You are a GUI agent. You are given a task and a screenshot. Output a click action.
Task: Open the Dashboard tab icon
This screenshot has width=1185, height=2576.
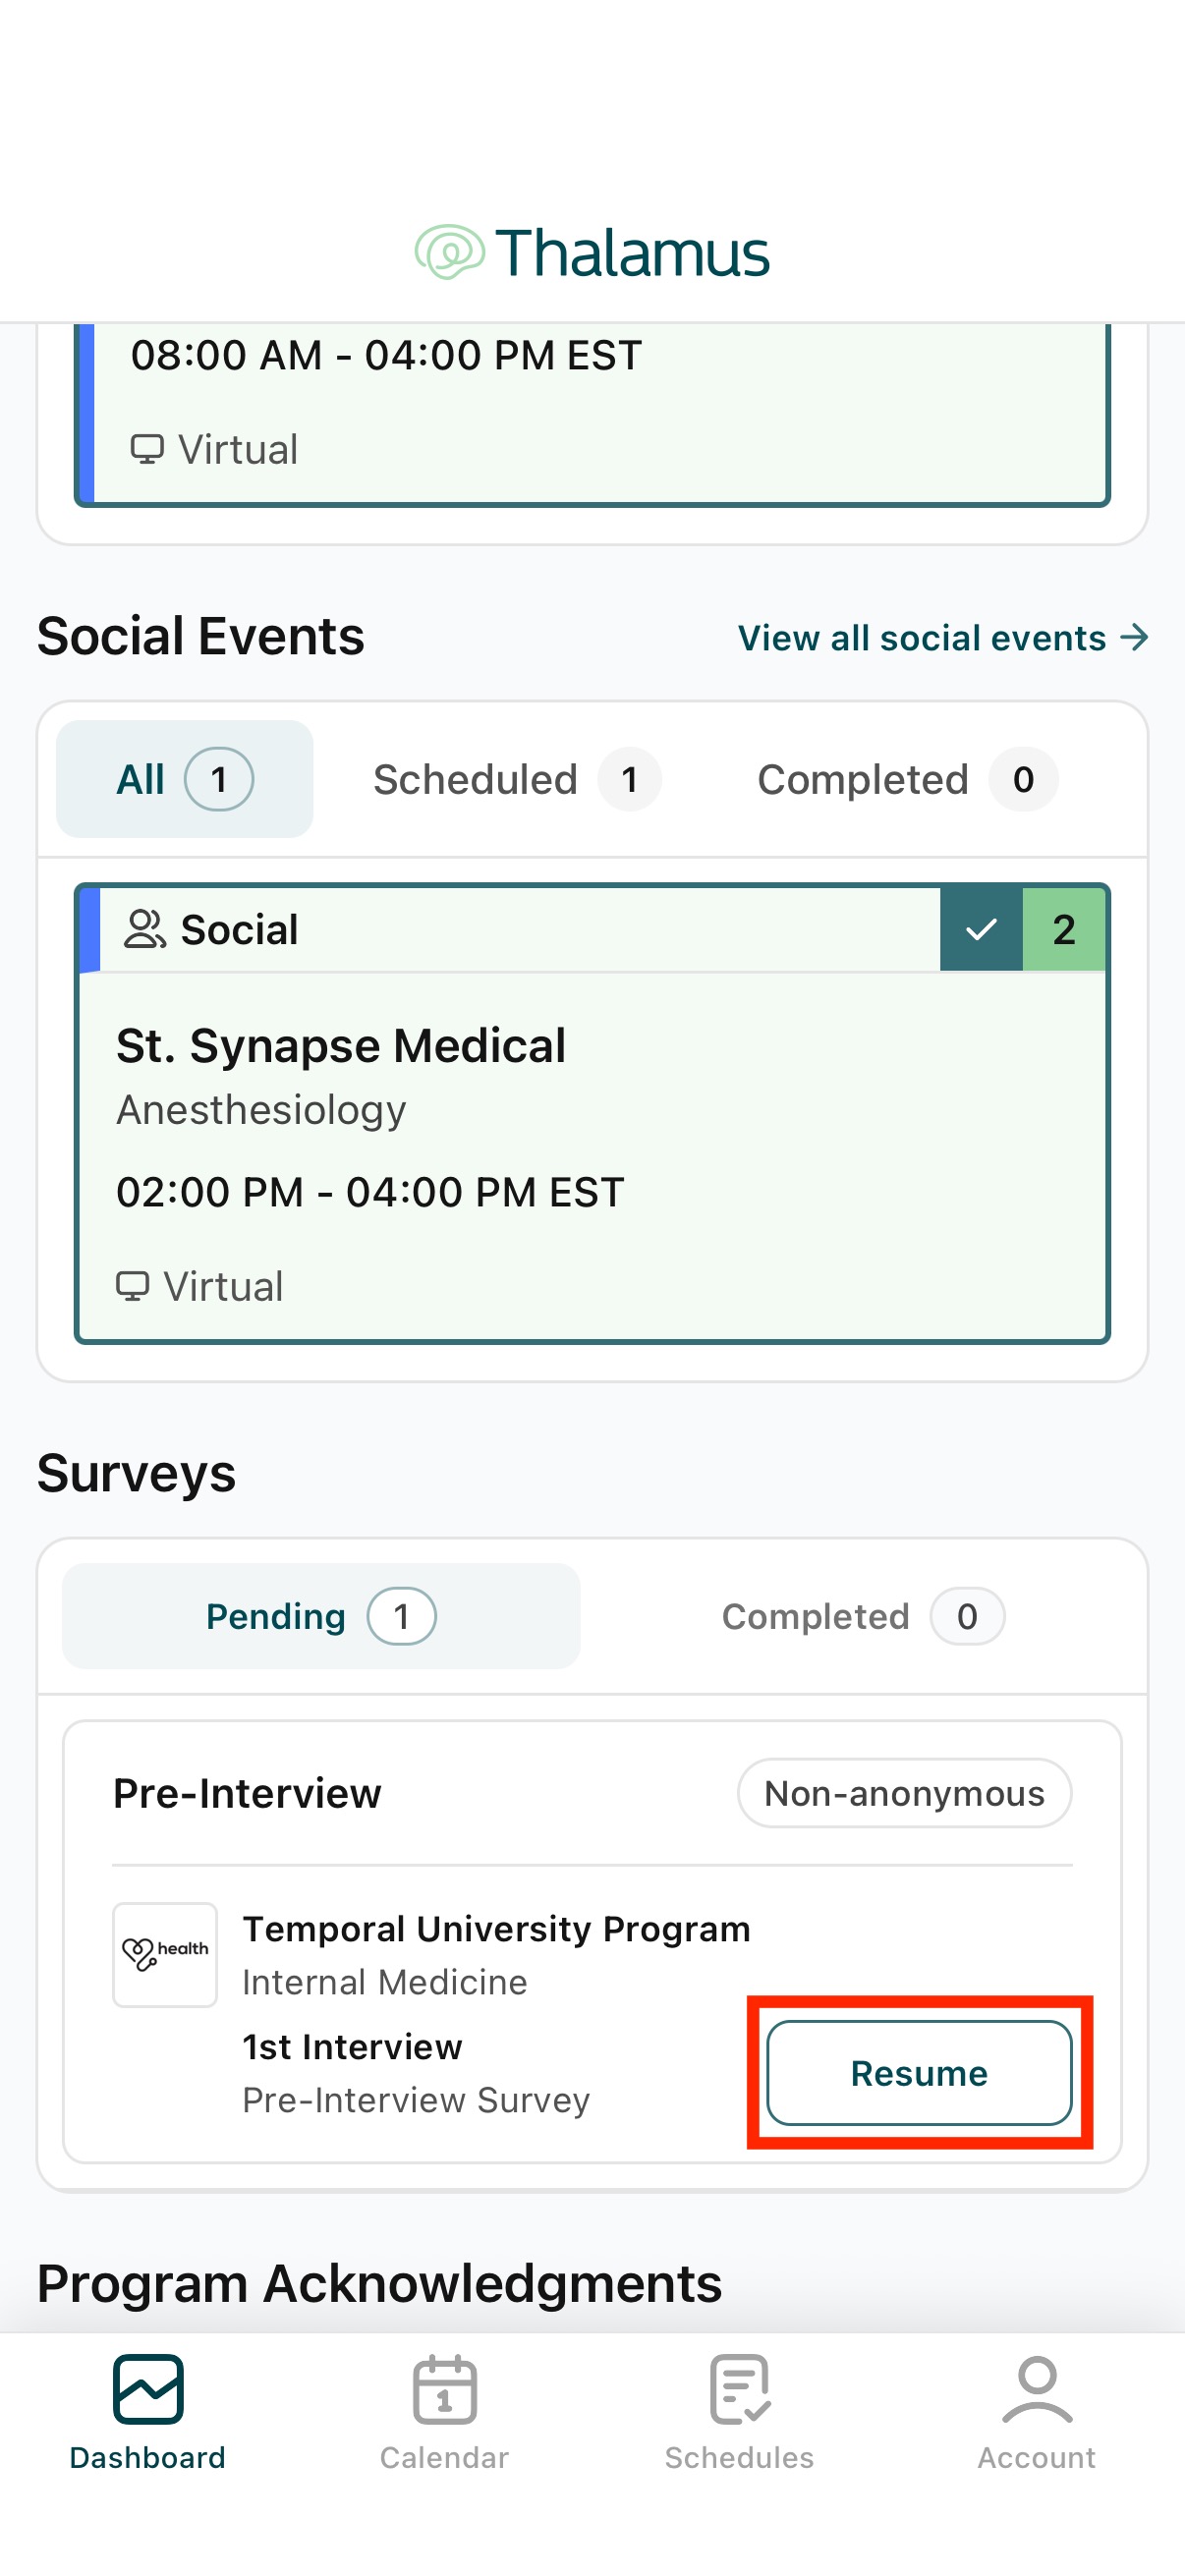(x=148, y=2389)
